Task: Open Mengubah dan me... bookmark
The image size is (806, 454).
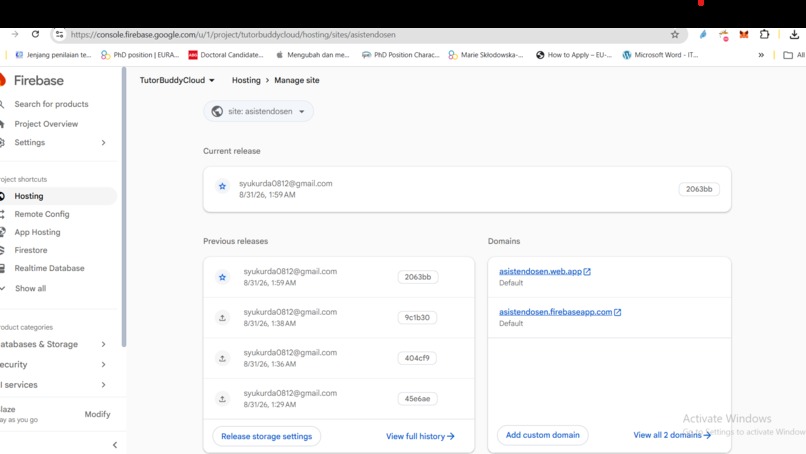Action: [313, 55]
